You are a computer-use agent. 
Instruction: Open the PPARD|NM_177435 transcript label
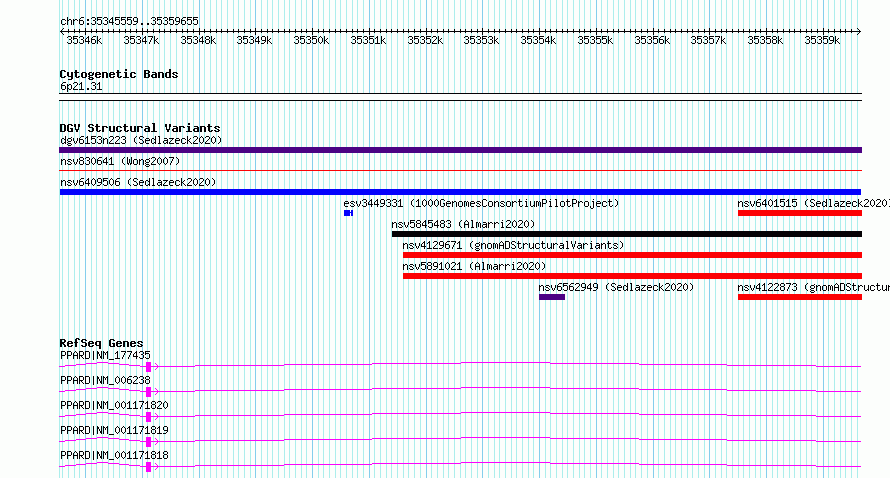106,355
